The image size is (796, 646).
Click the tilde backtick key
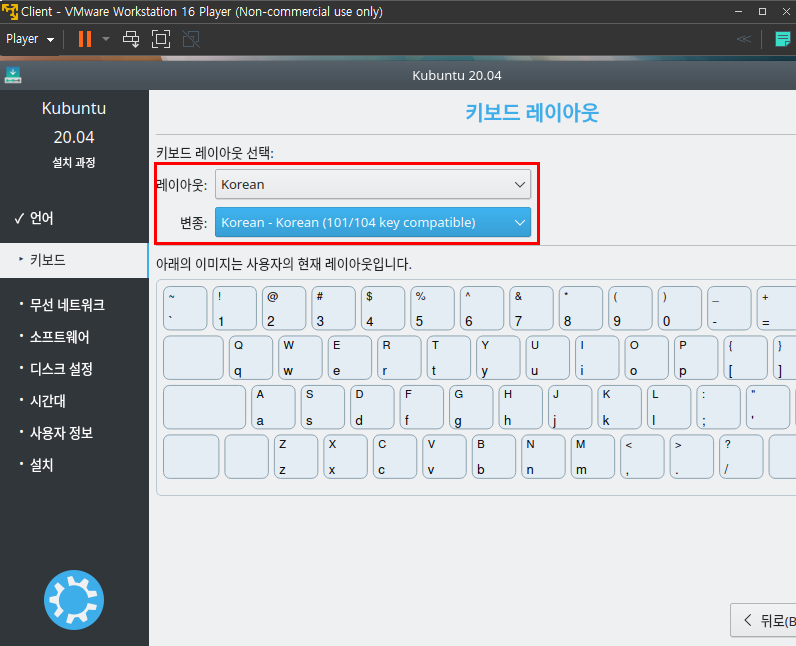(x=185, y=308)
